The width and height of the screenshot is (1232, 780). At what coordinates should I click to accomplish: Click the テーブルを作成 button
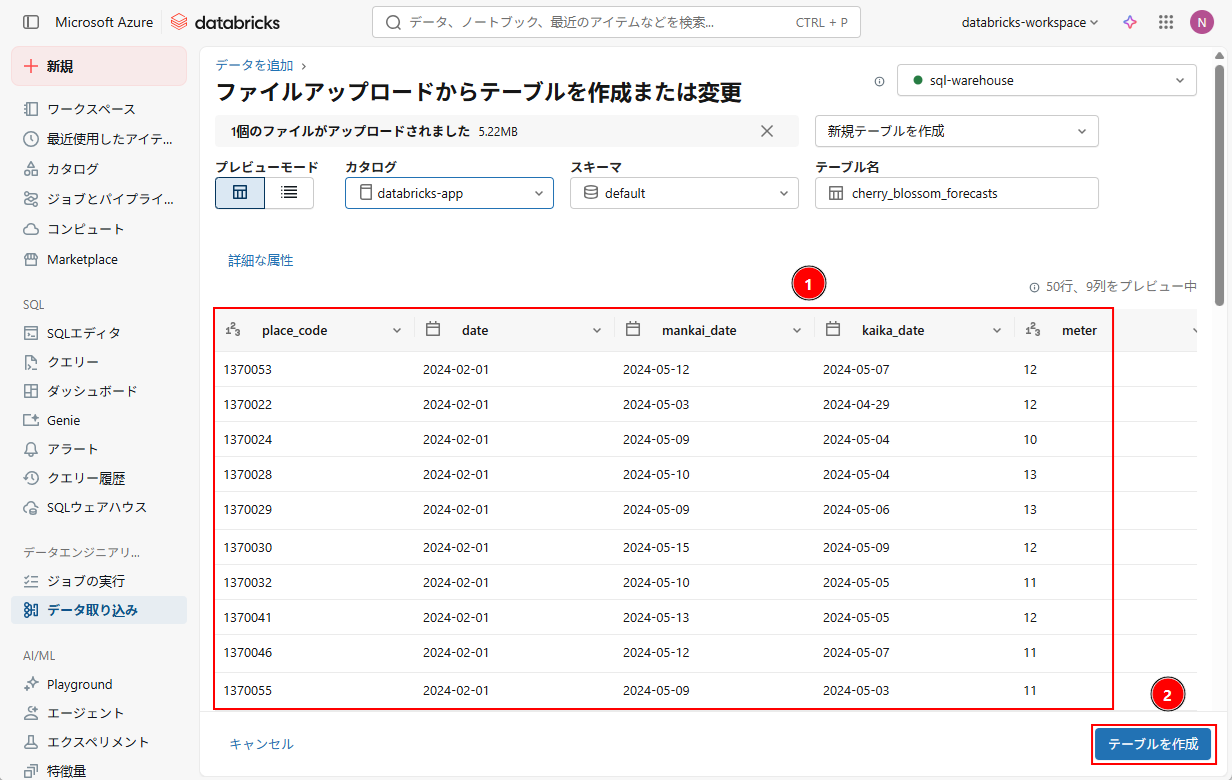(1153, 744)
